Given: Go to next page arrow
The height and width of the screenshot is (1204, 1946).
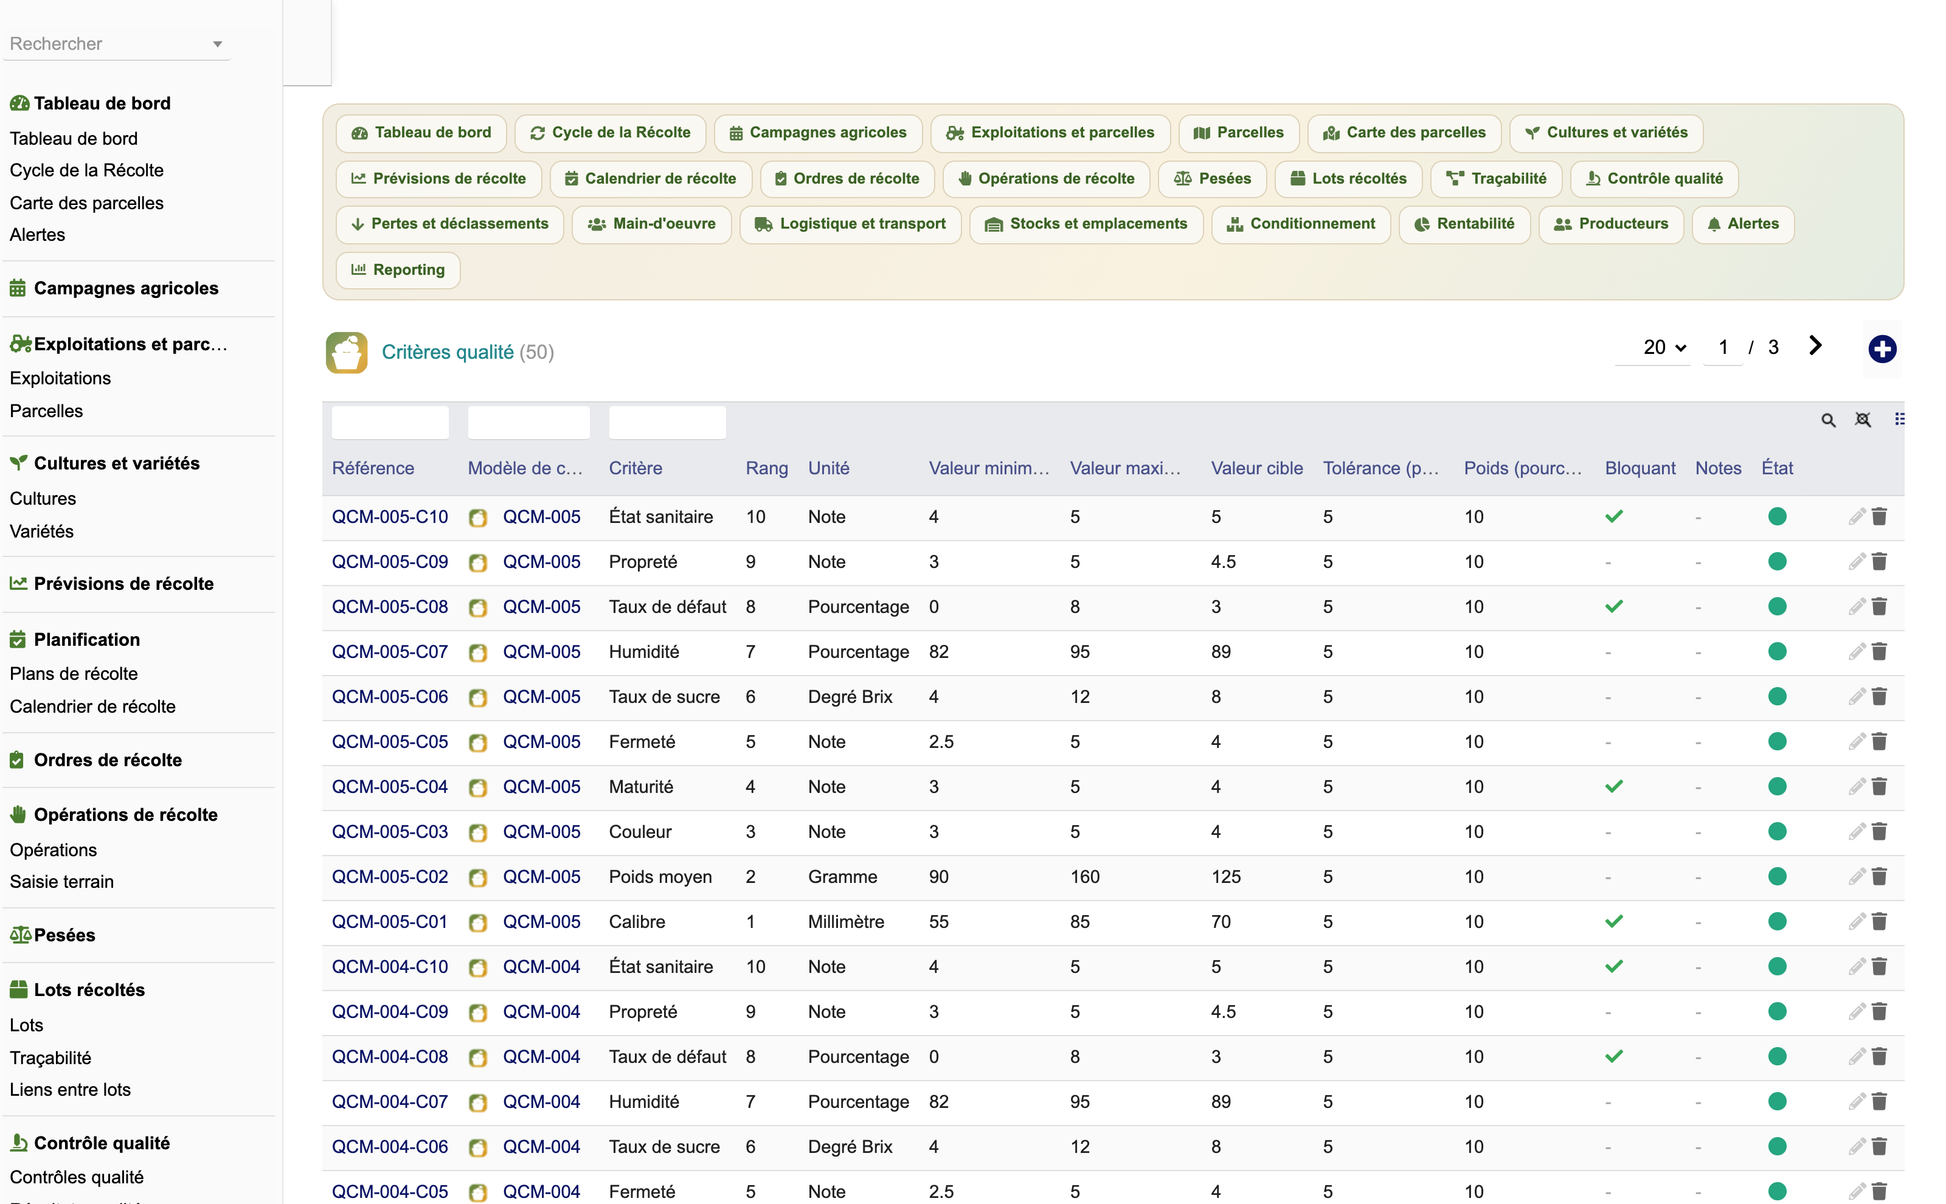Looking at the screenshot, I should [1816, 346].
